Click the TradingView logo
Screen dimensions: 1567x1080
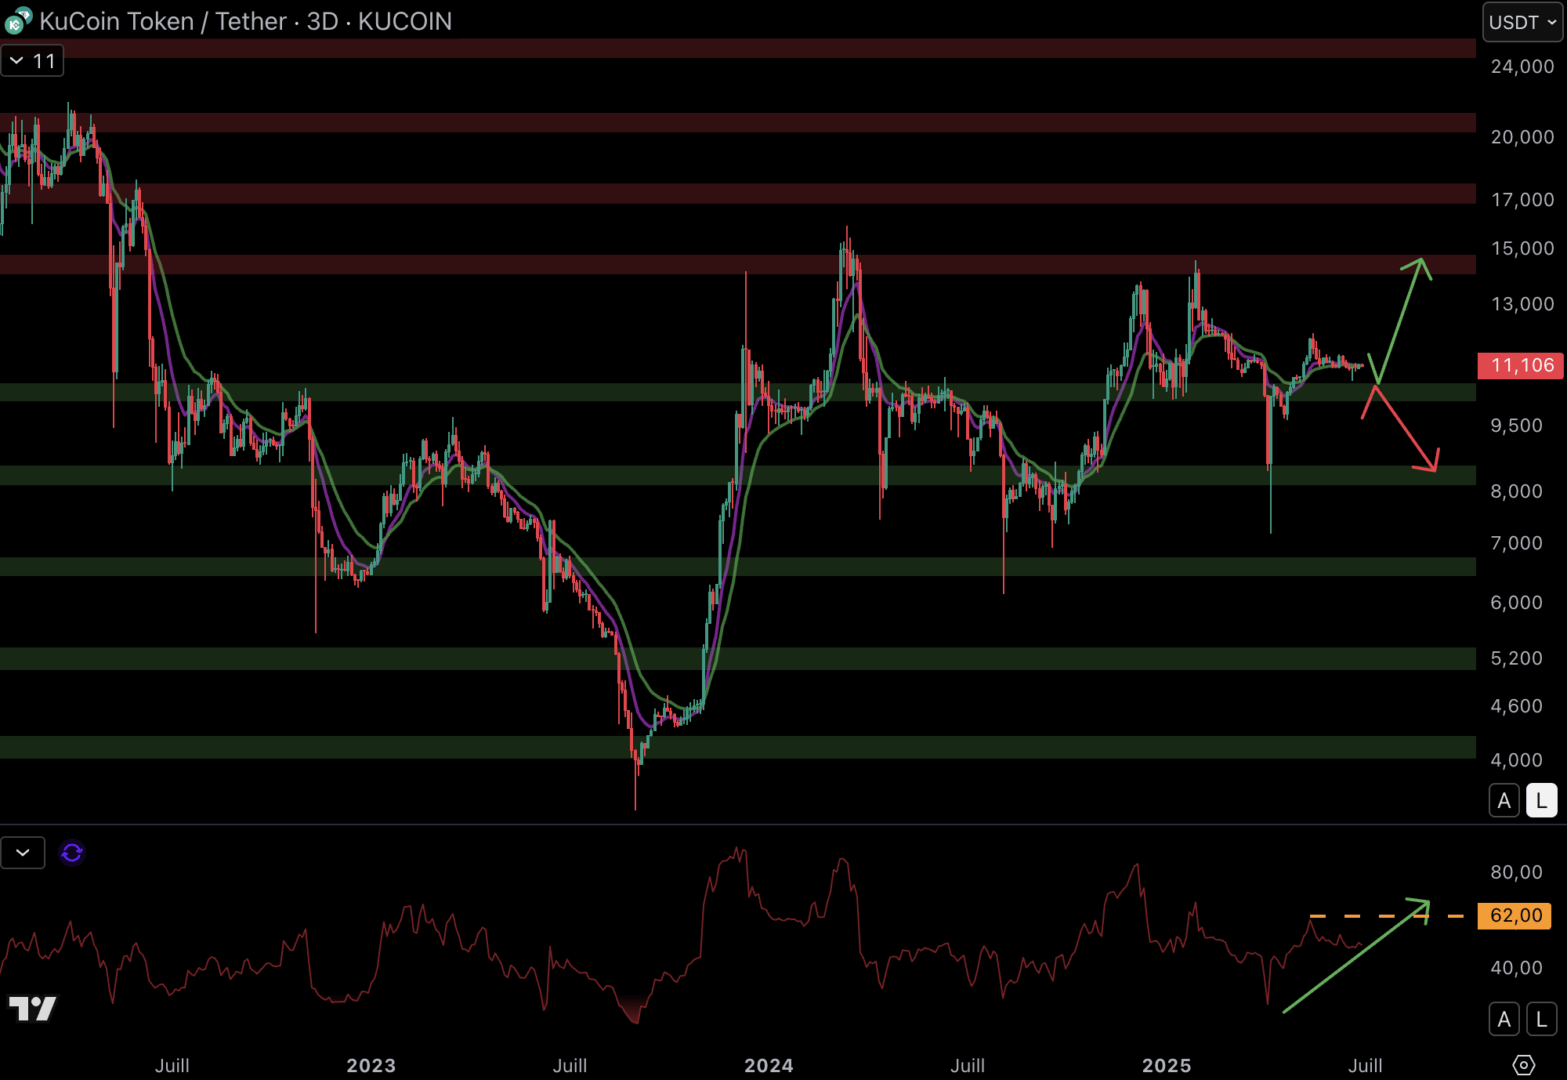click(32, 1008)
